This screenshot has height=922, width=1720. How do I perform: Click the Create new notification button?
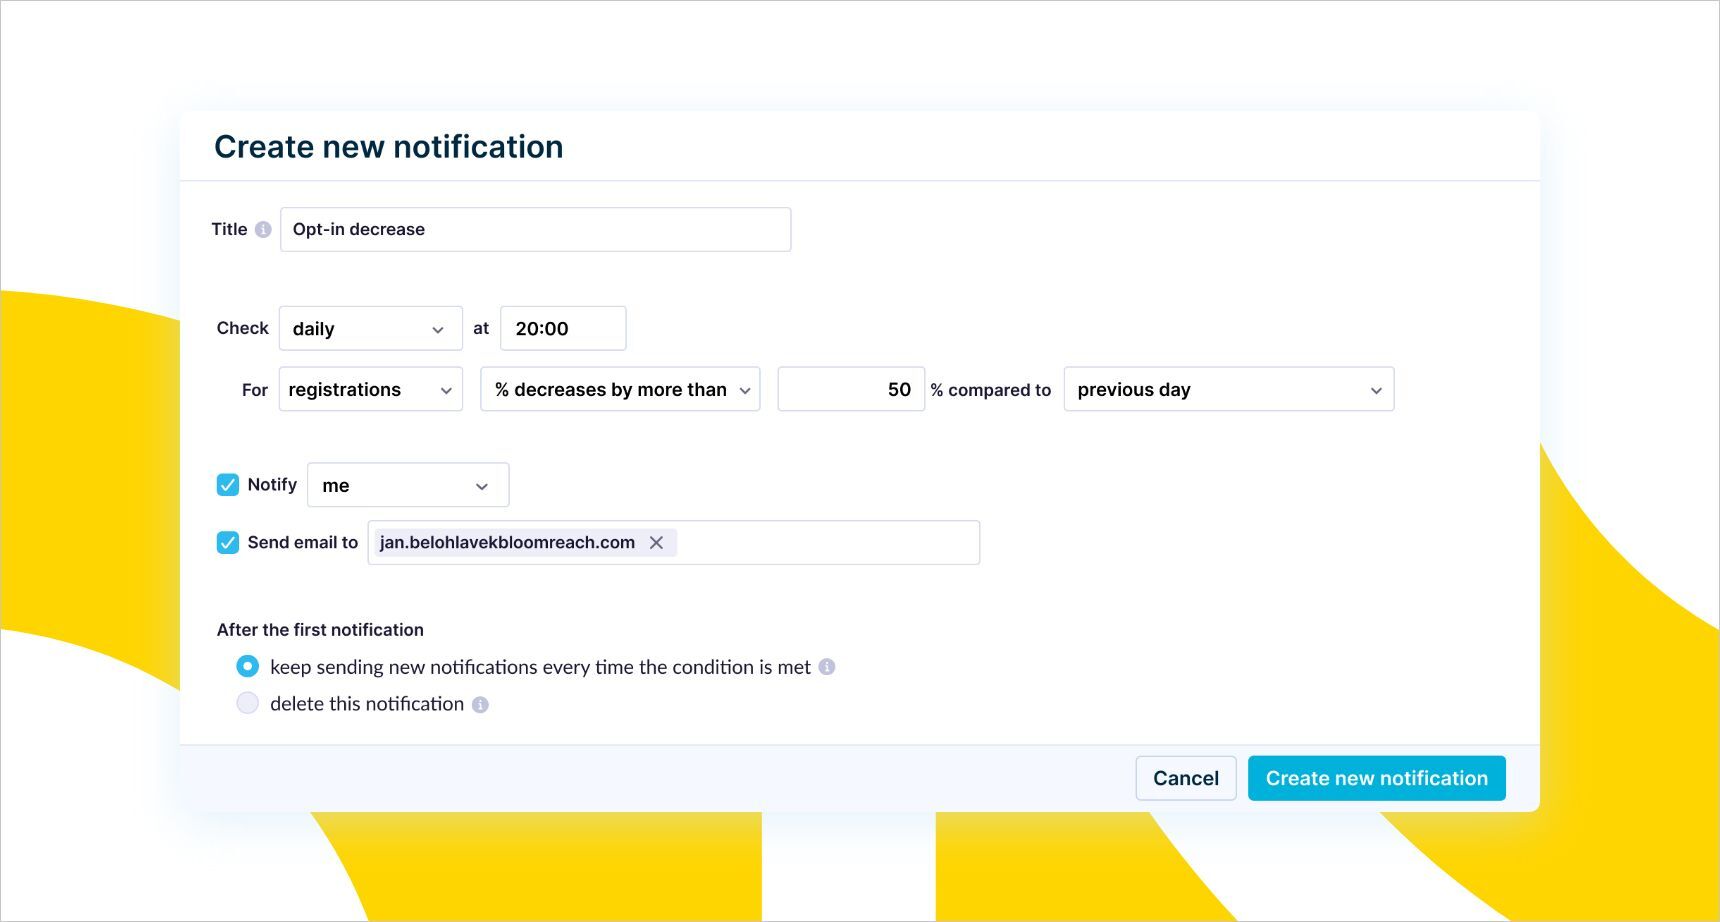[x=1377, y=778]
